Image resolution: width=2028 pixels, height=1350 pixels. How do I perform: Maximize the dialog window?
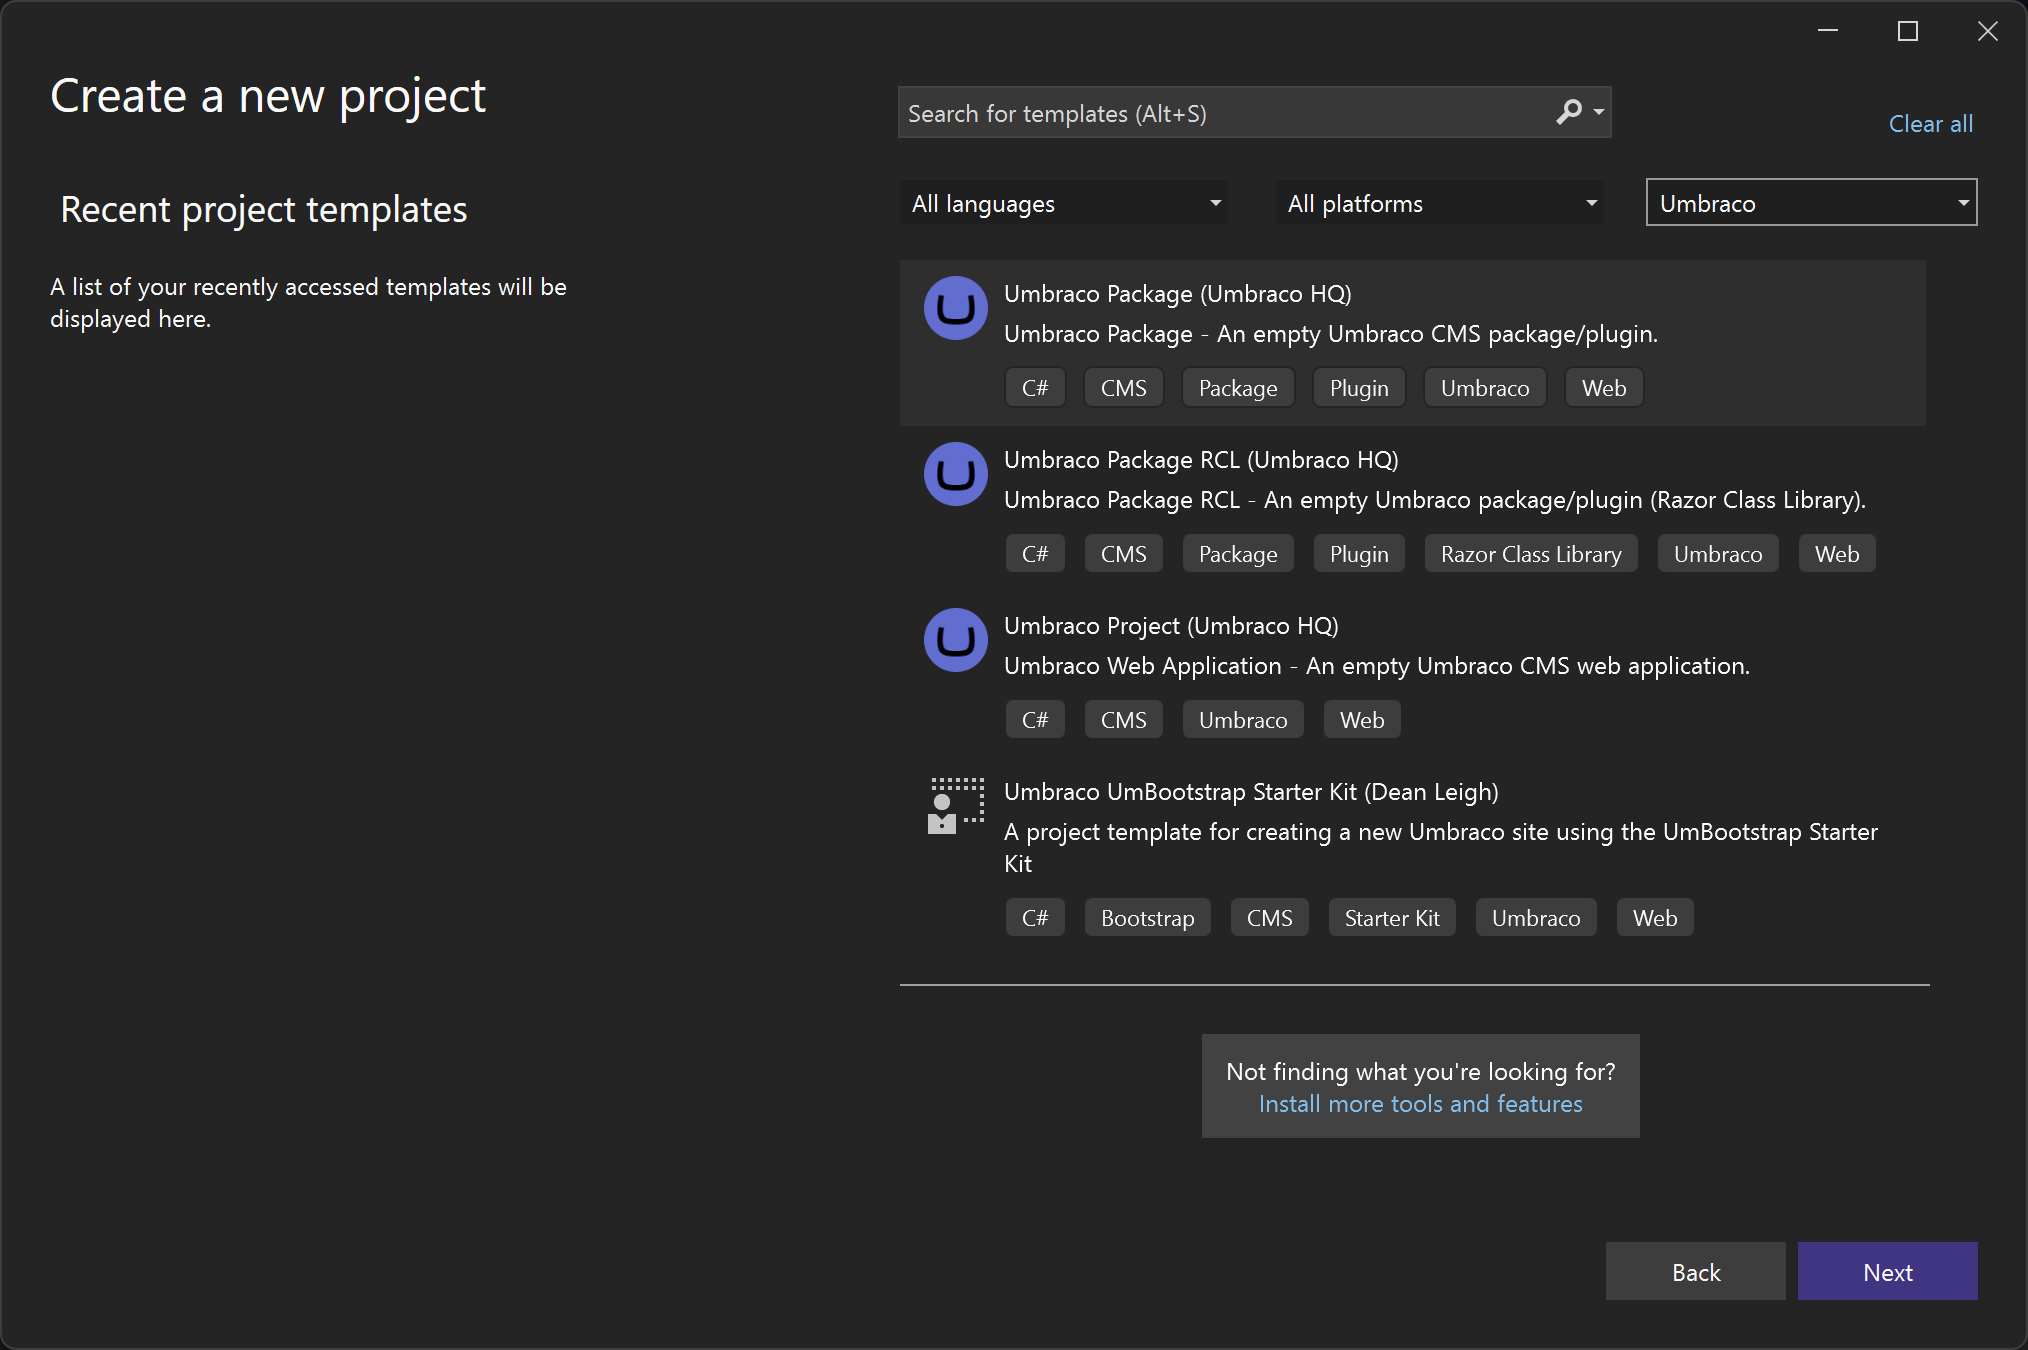coord(1908,32)
